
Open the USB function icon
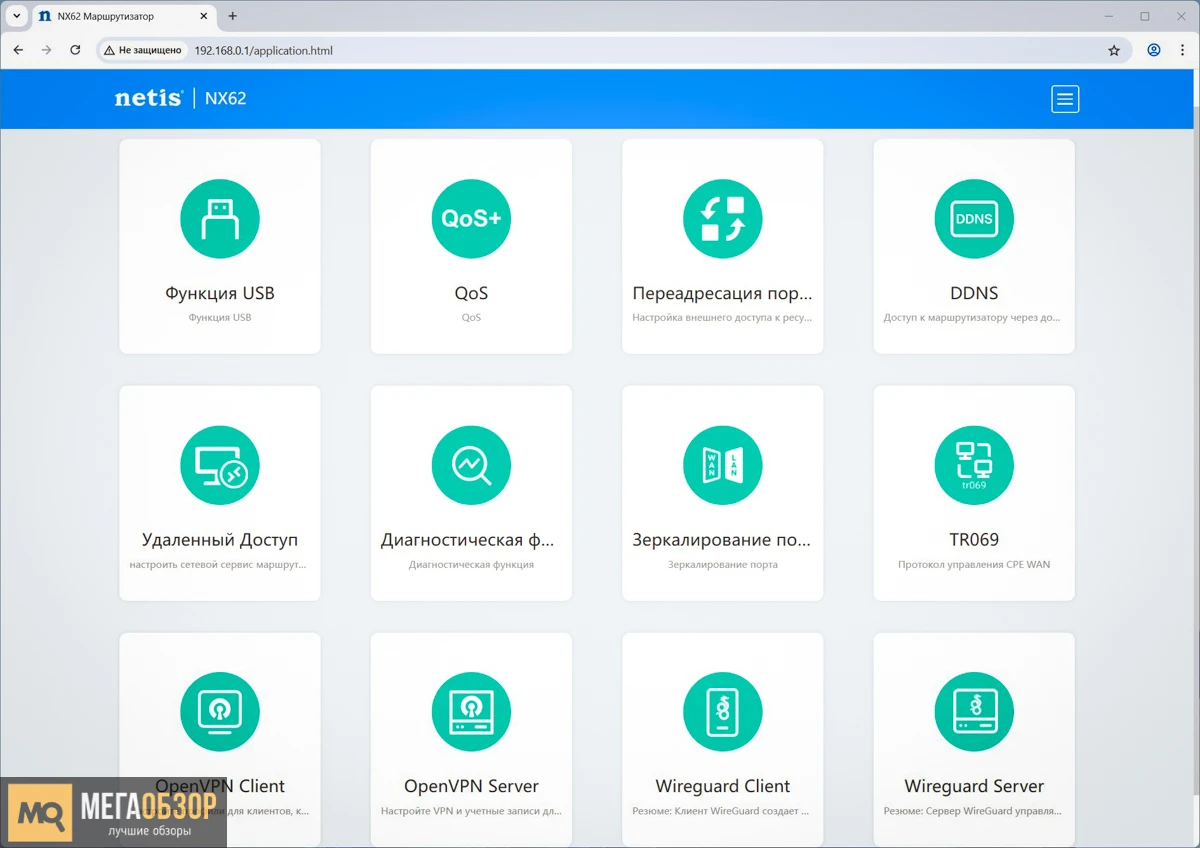[x=220, y=219]
